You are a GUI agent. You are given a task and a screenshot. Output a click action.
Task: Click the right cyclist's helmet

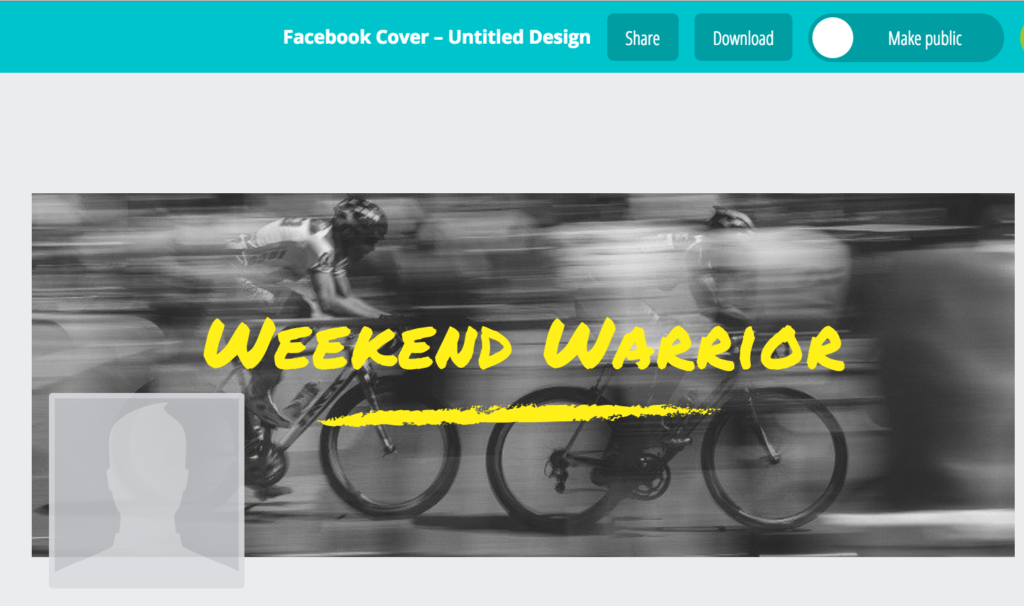point(729,218)
